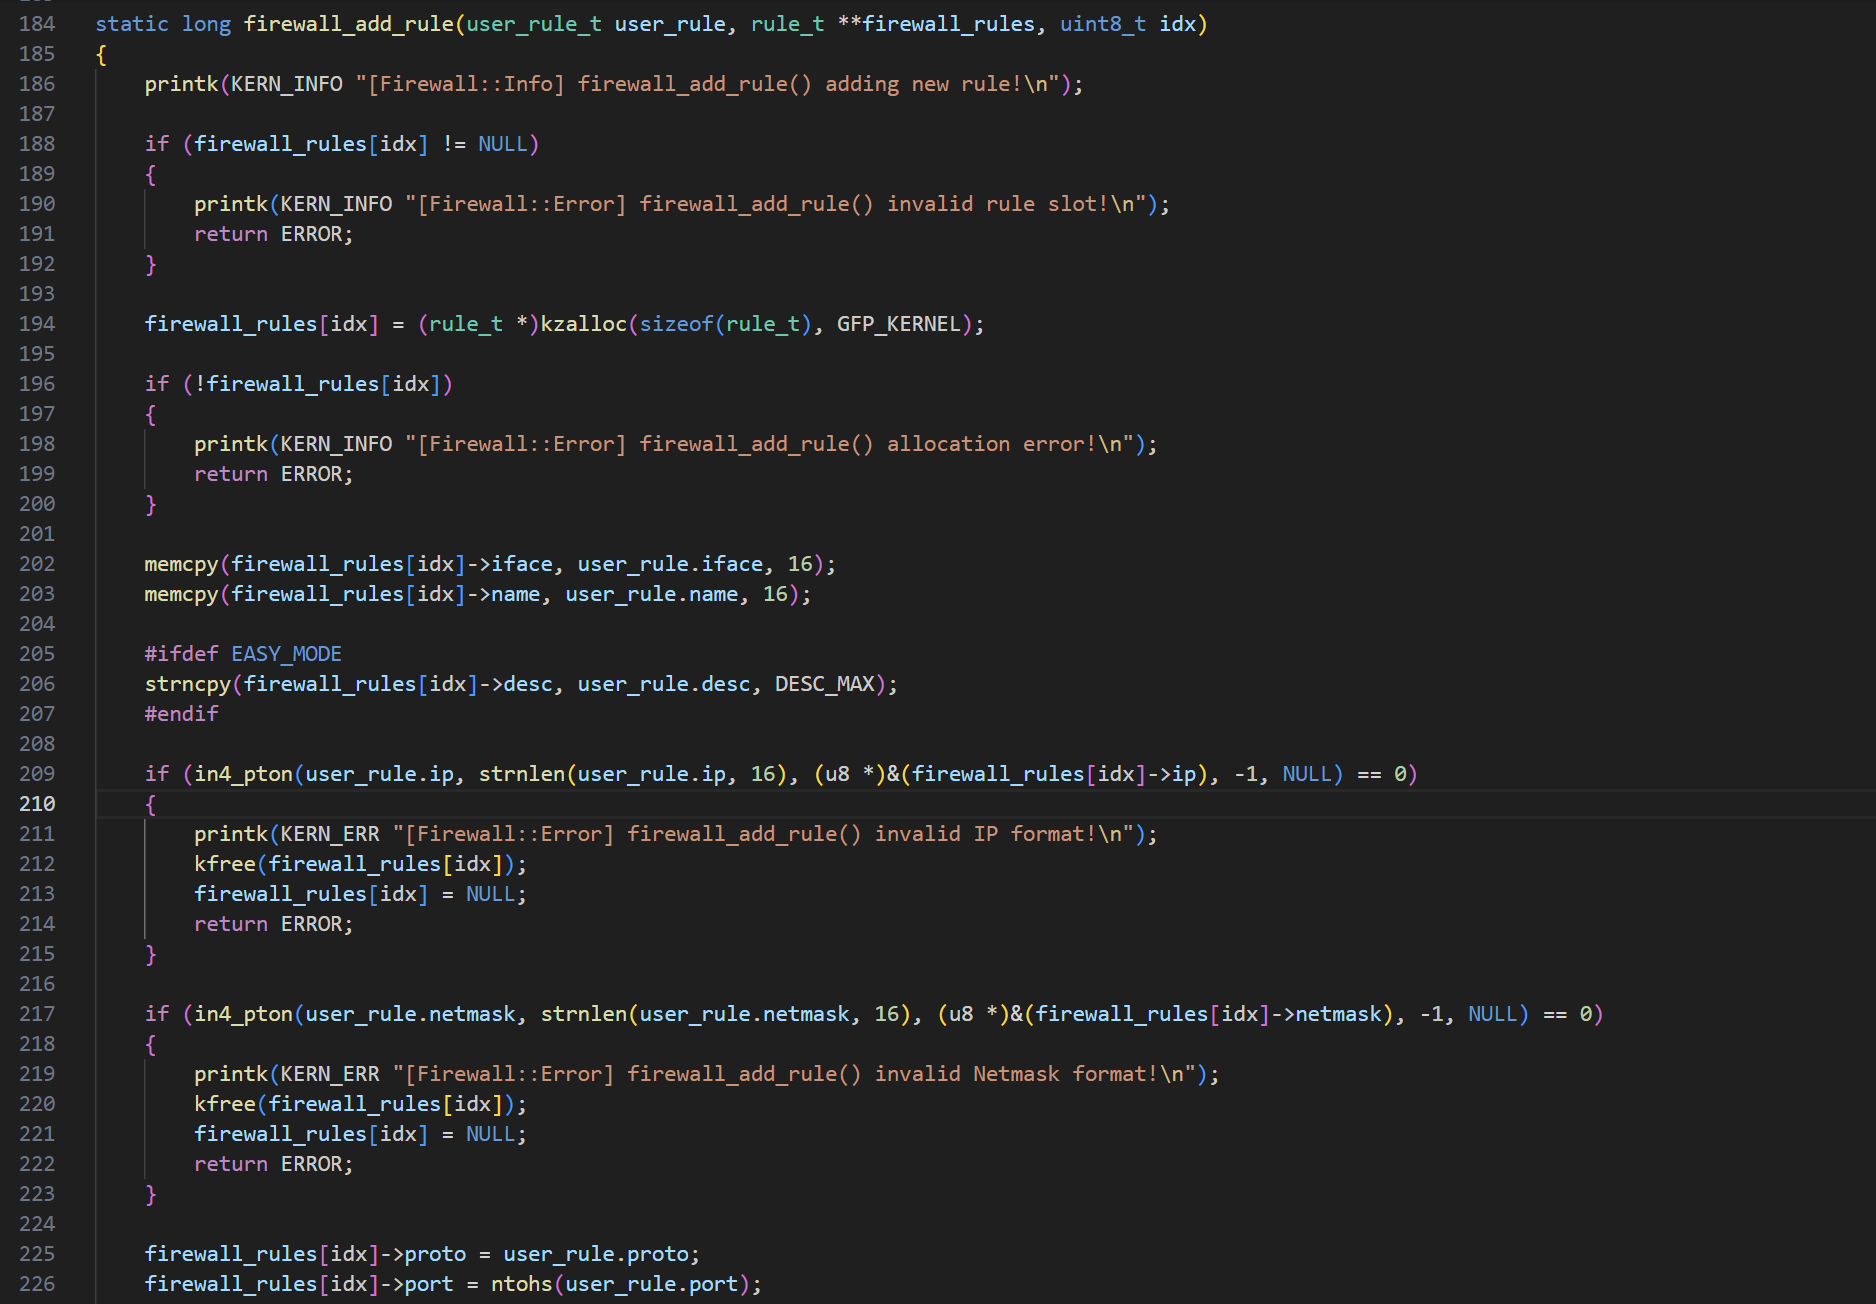Image resolution: width=1876 pixels, height=1304 pixels.
Task: Click the return ERROR statement on line 191
Action: [272, 233]
